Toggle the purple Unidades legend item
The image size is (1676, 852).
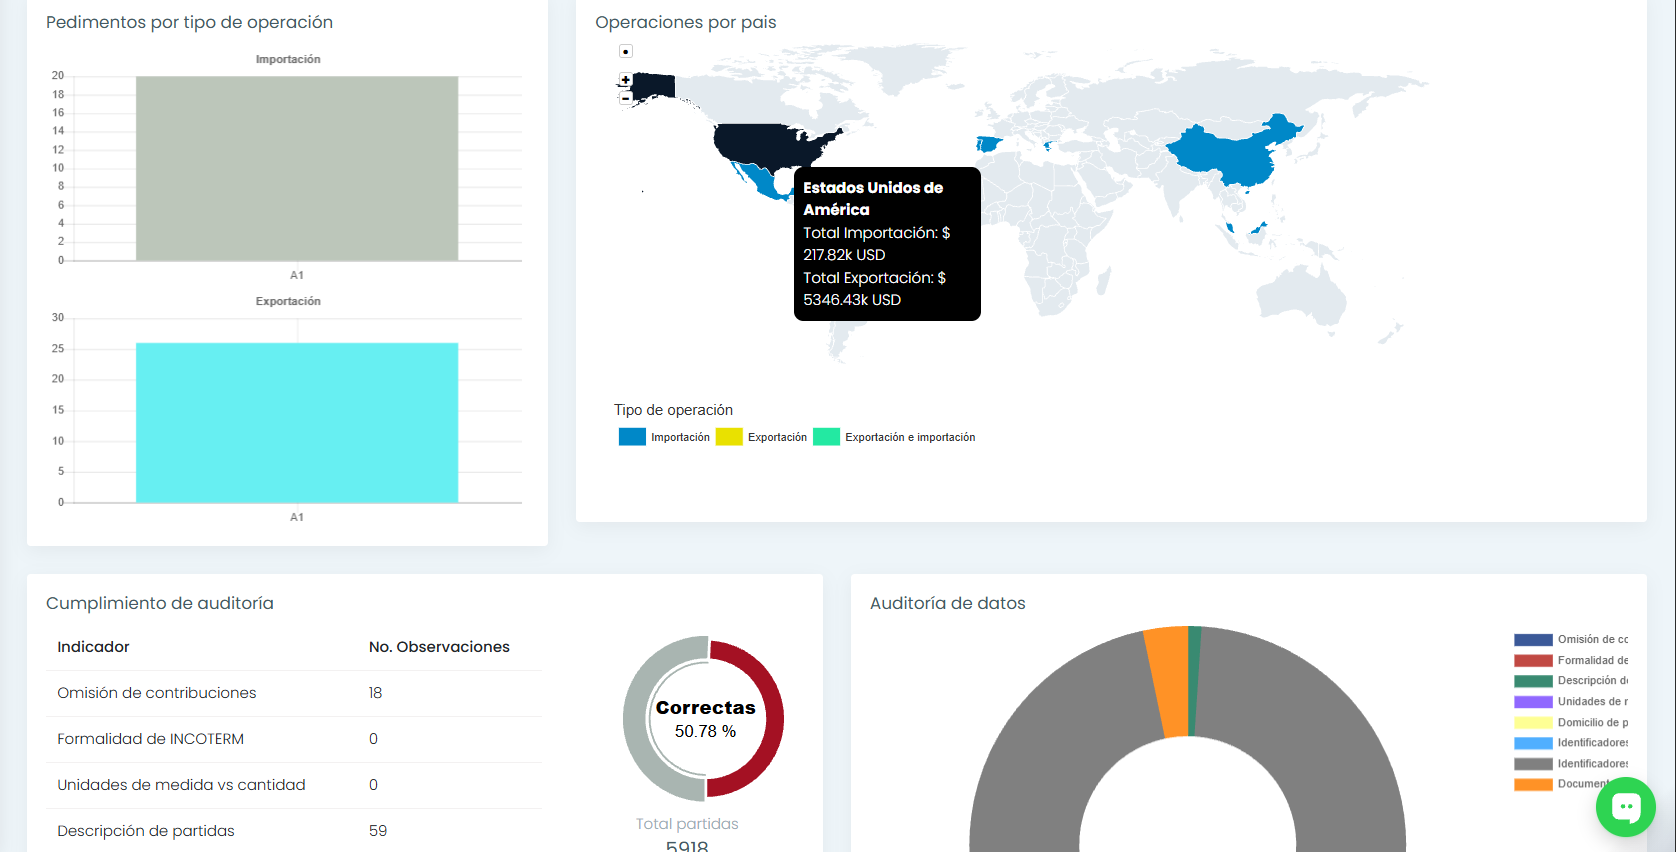point(1571,702)
